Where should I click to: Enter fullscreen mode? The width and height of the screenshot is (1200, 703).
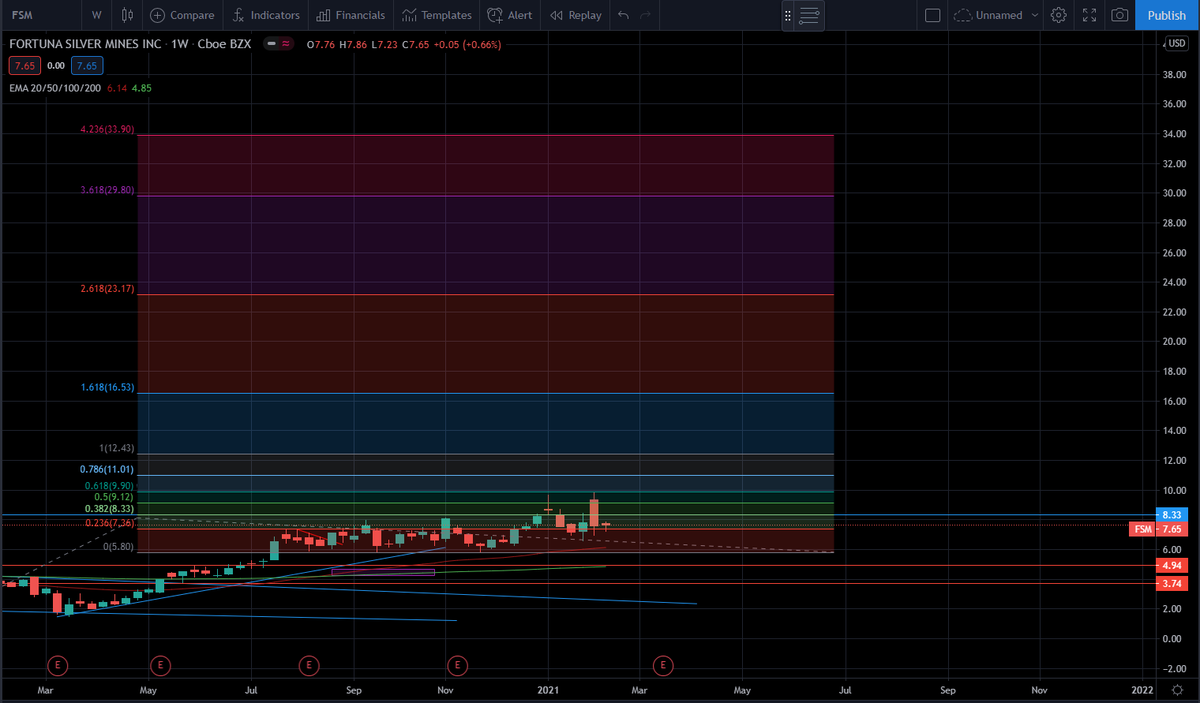click(1090, 15)
